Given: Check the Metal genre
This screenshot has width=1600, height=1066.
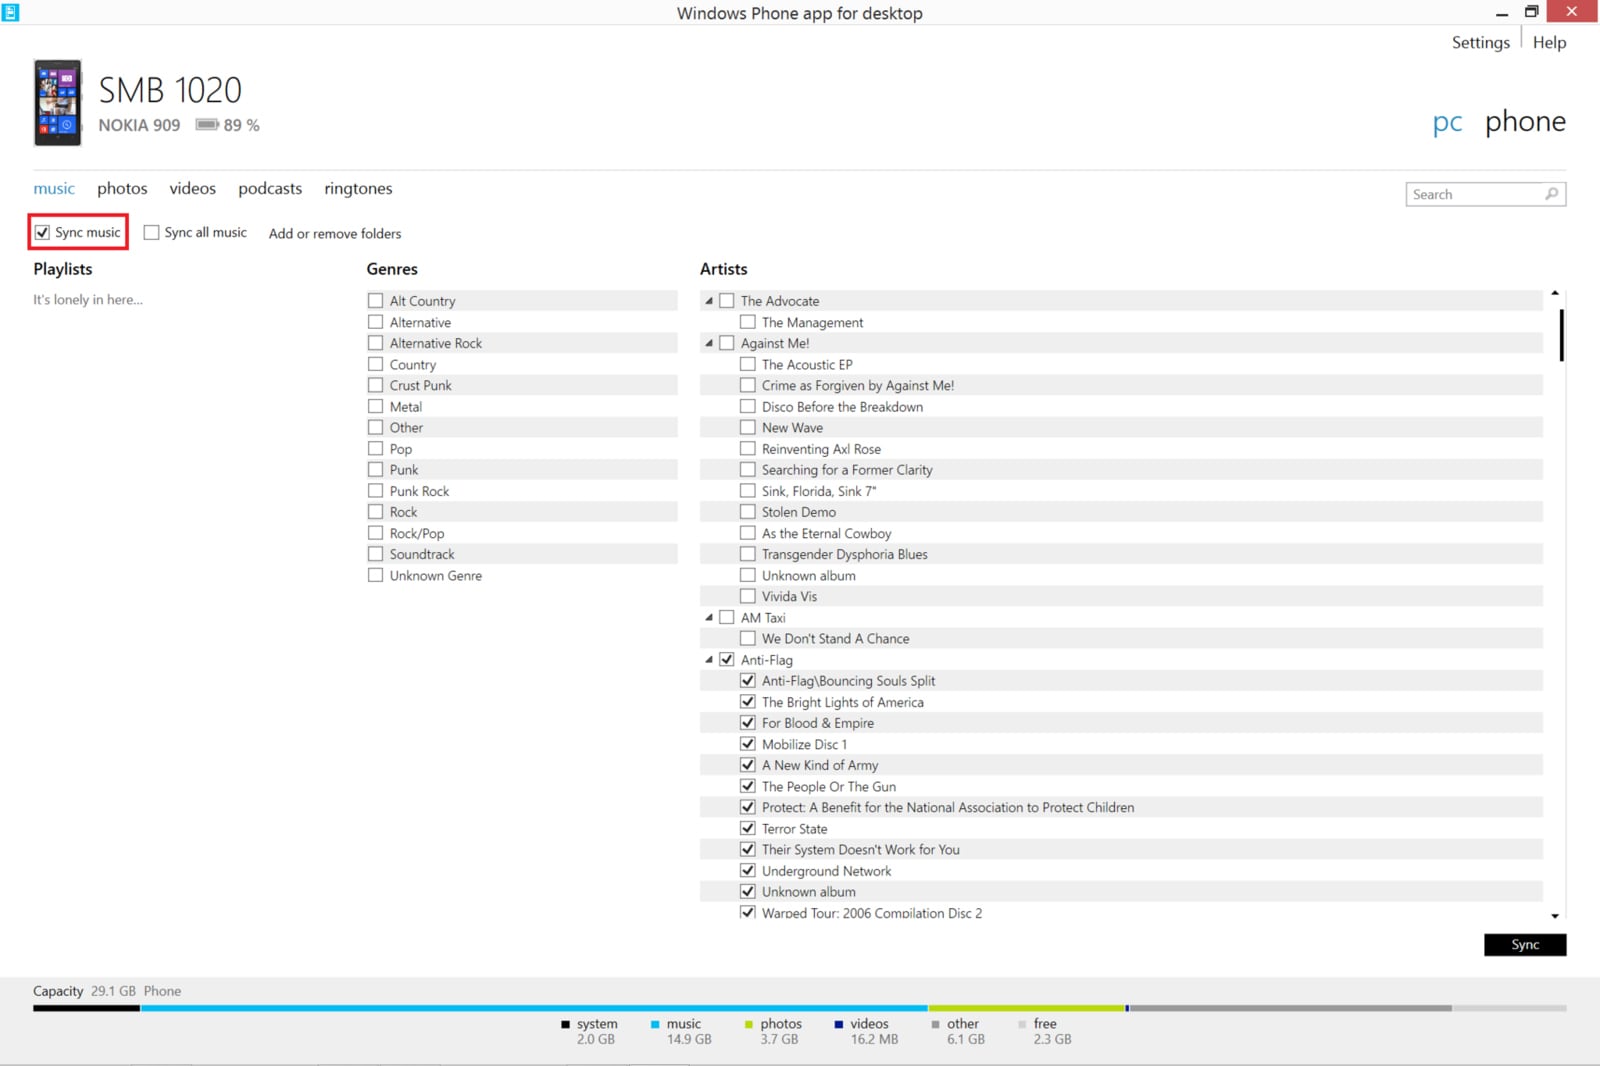Looking at the screenshot, I should point(375,406).
